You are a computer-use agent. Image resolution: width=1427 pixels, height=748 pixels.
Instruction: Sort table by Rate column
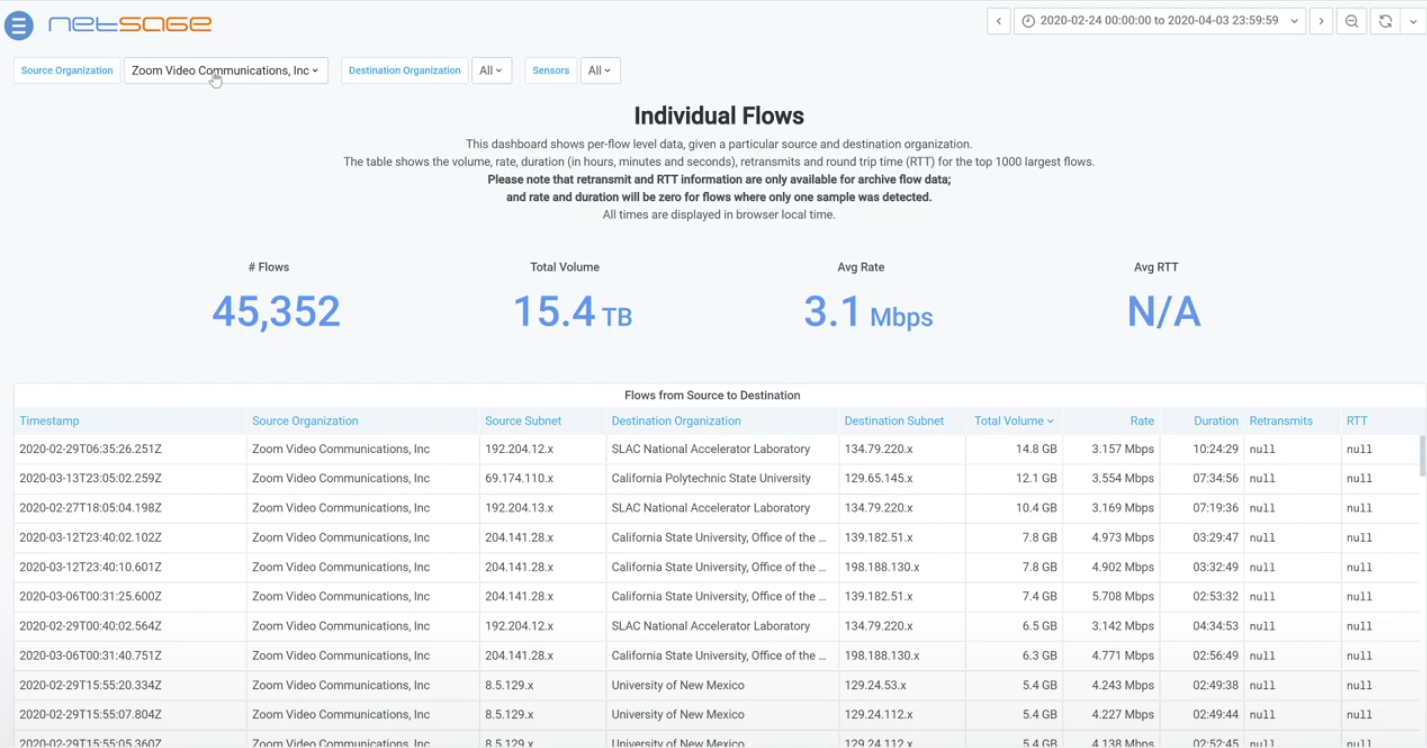[1142, 421]
